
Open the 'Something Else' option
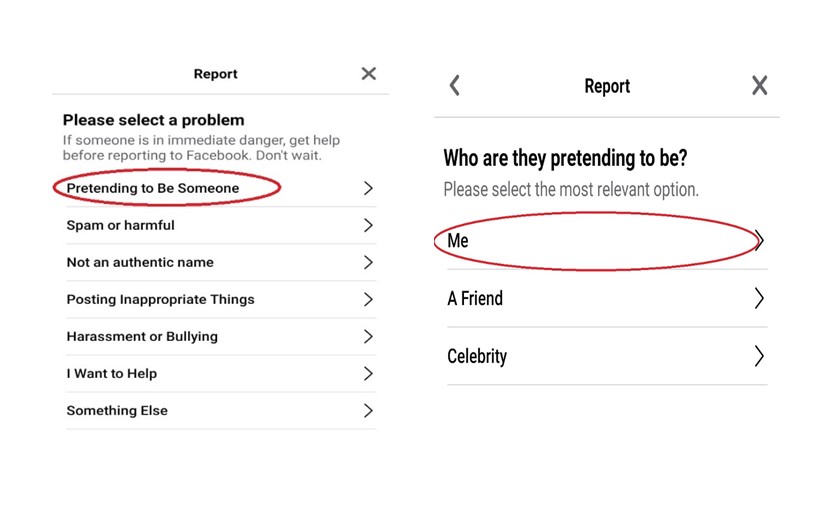117,410
